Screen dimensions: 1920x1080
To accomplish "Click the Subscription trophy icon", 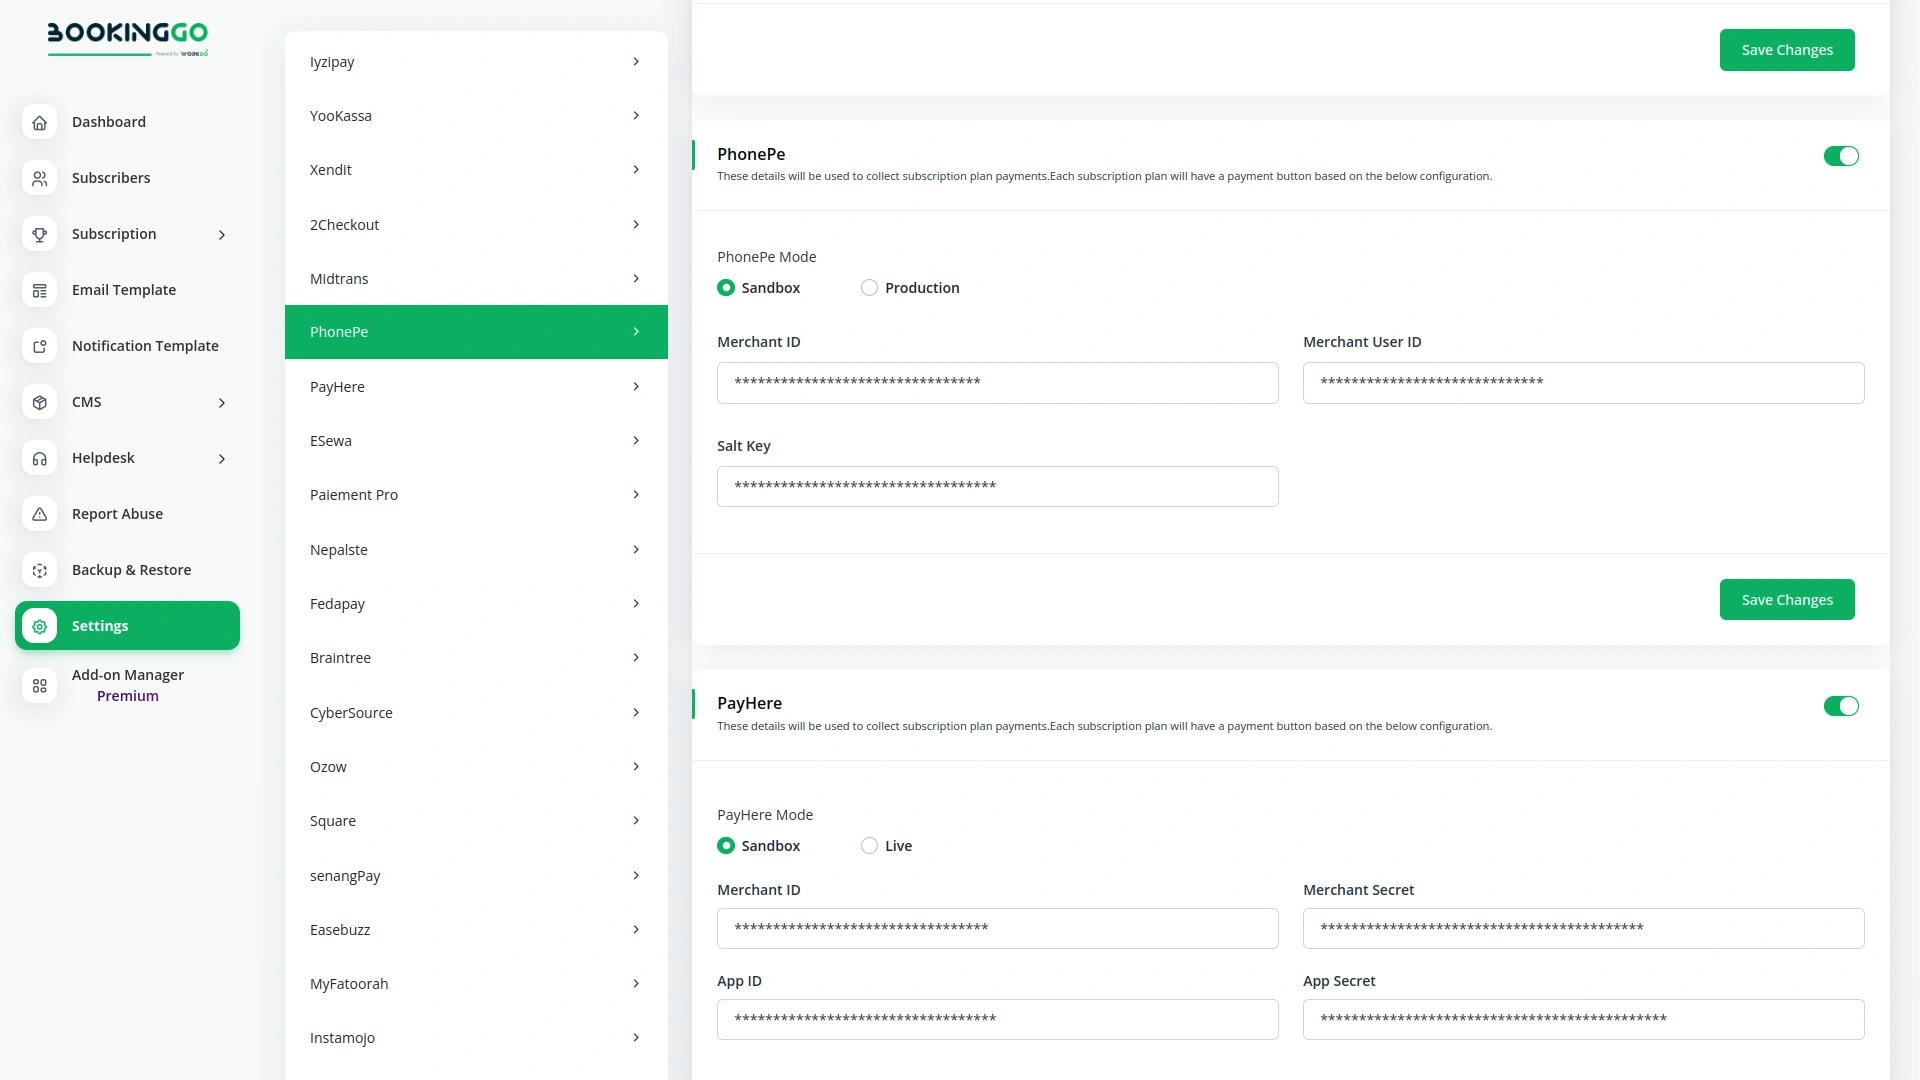I will (40, 234).
